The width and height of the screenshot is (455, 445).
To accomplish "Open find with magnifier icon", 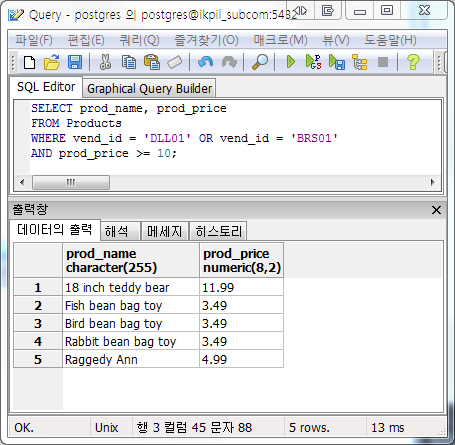I will tap(260, 62).
